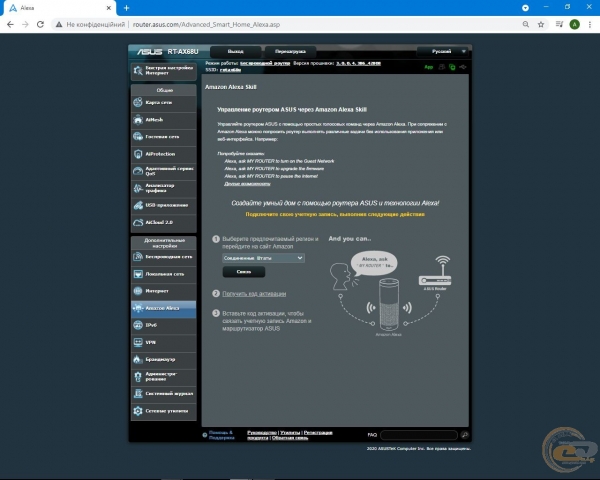Open Гостевая сеть guest network
This screenshot has height=480, width=600.
[164, 137]
